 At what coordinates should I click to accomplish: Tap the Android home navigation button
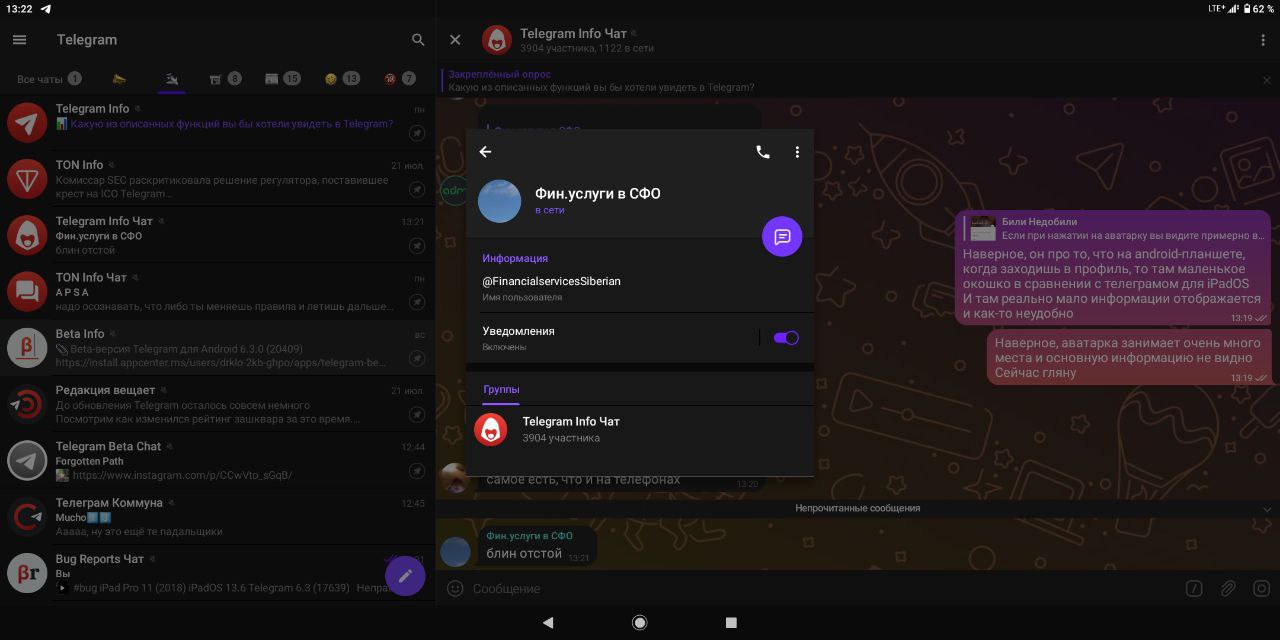click(x=640, y=622)
